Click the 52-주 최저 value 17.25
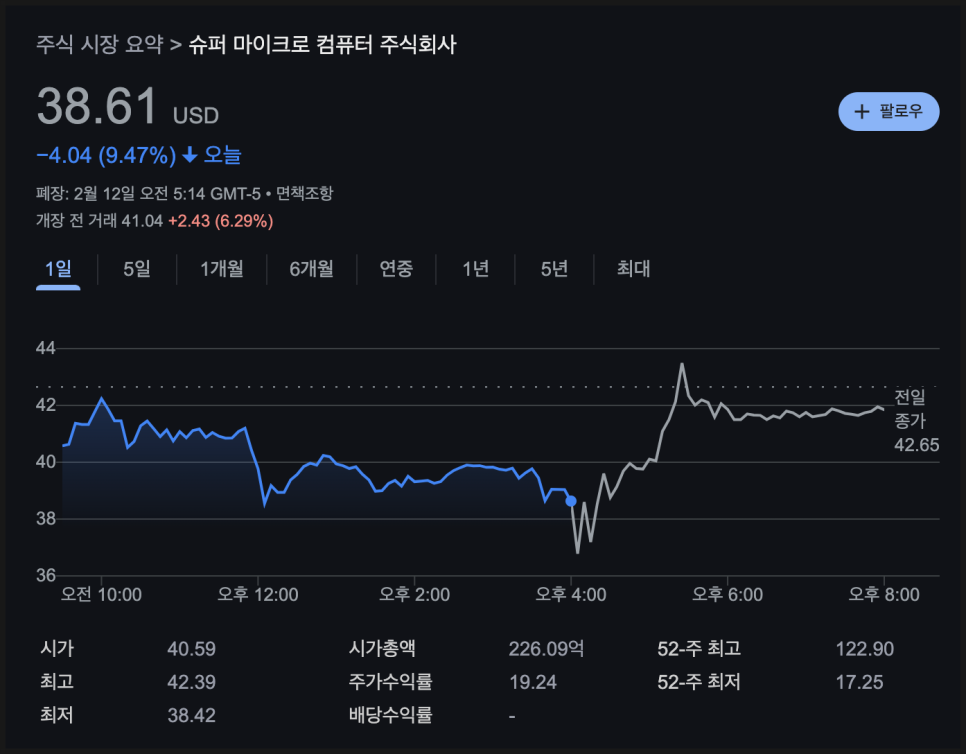Image resolution: width=966 pixels, height=754 pixels. click(x=859, y=682)
